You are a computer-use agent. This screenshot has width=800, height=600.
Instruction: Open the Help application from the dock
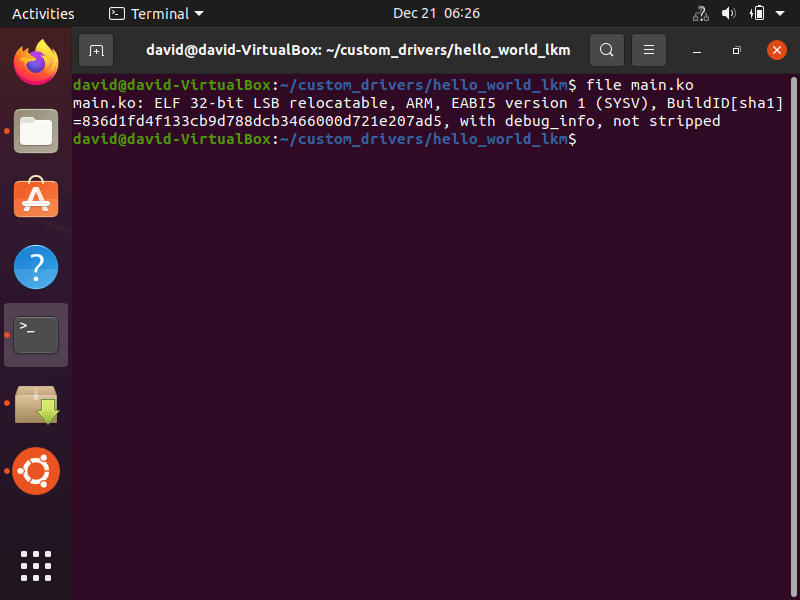[36, 266]
